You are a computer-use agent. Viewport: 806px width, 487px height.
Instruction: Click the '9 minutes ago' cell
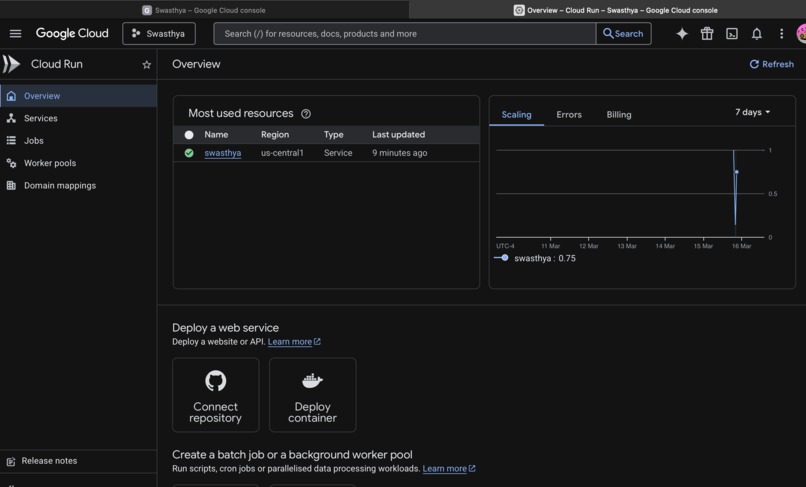click(399, 153)
